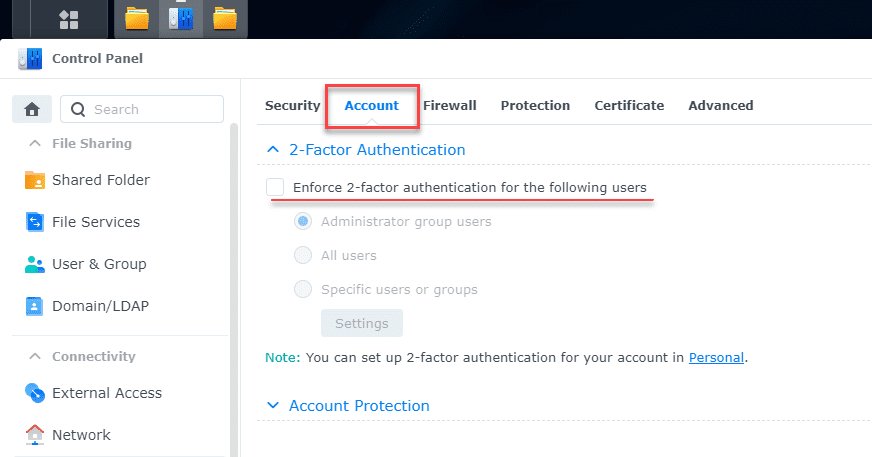This screenshot has width=872, height=457.
Task: Click the Control Panel home icon
Action: 31,109
